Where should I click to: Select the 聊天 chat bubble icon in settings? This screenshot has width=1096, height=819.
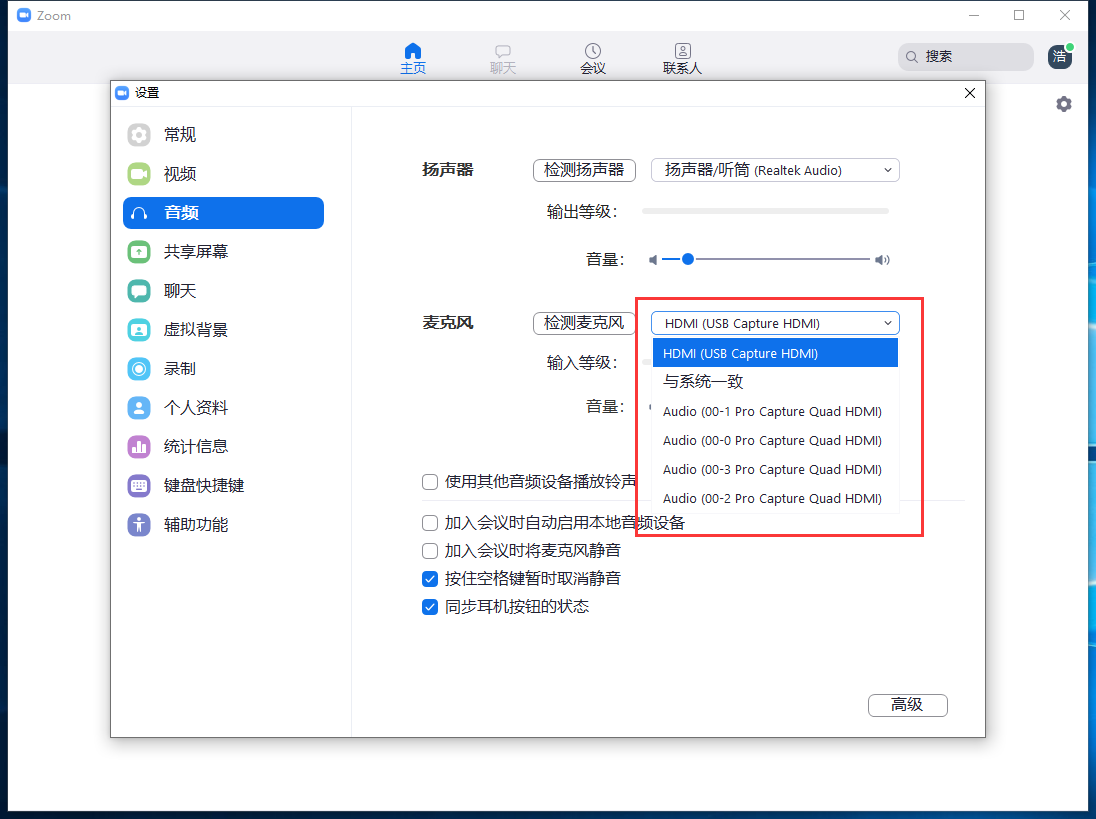[139, 291]
